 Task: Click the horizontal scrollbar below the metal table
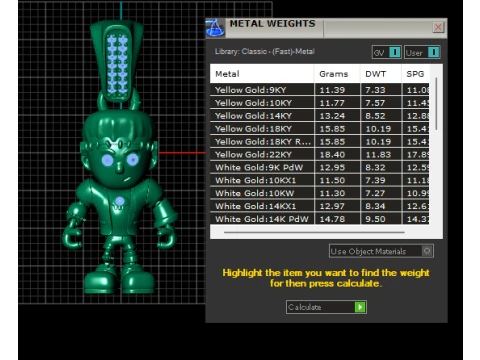point(314,232)
